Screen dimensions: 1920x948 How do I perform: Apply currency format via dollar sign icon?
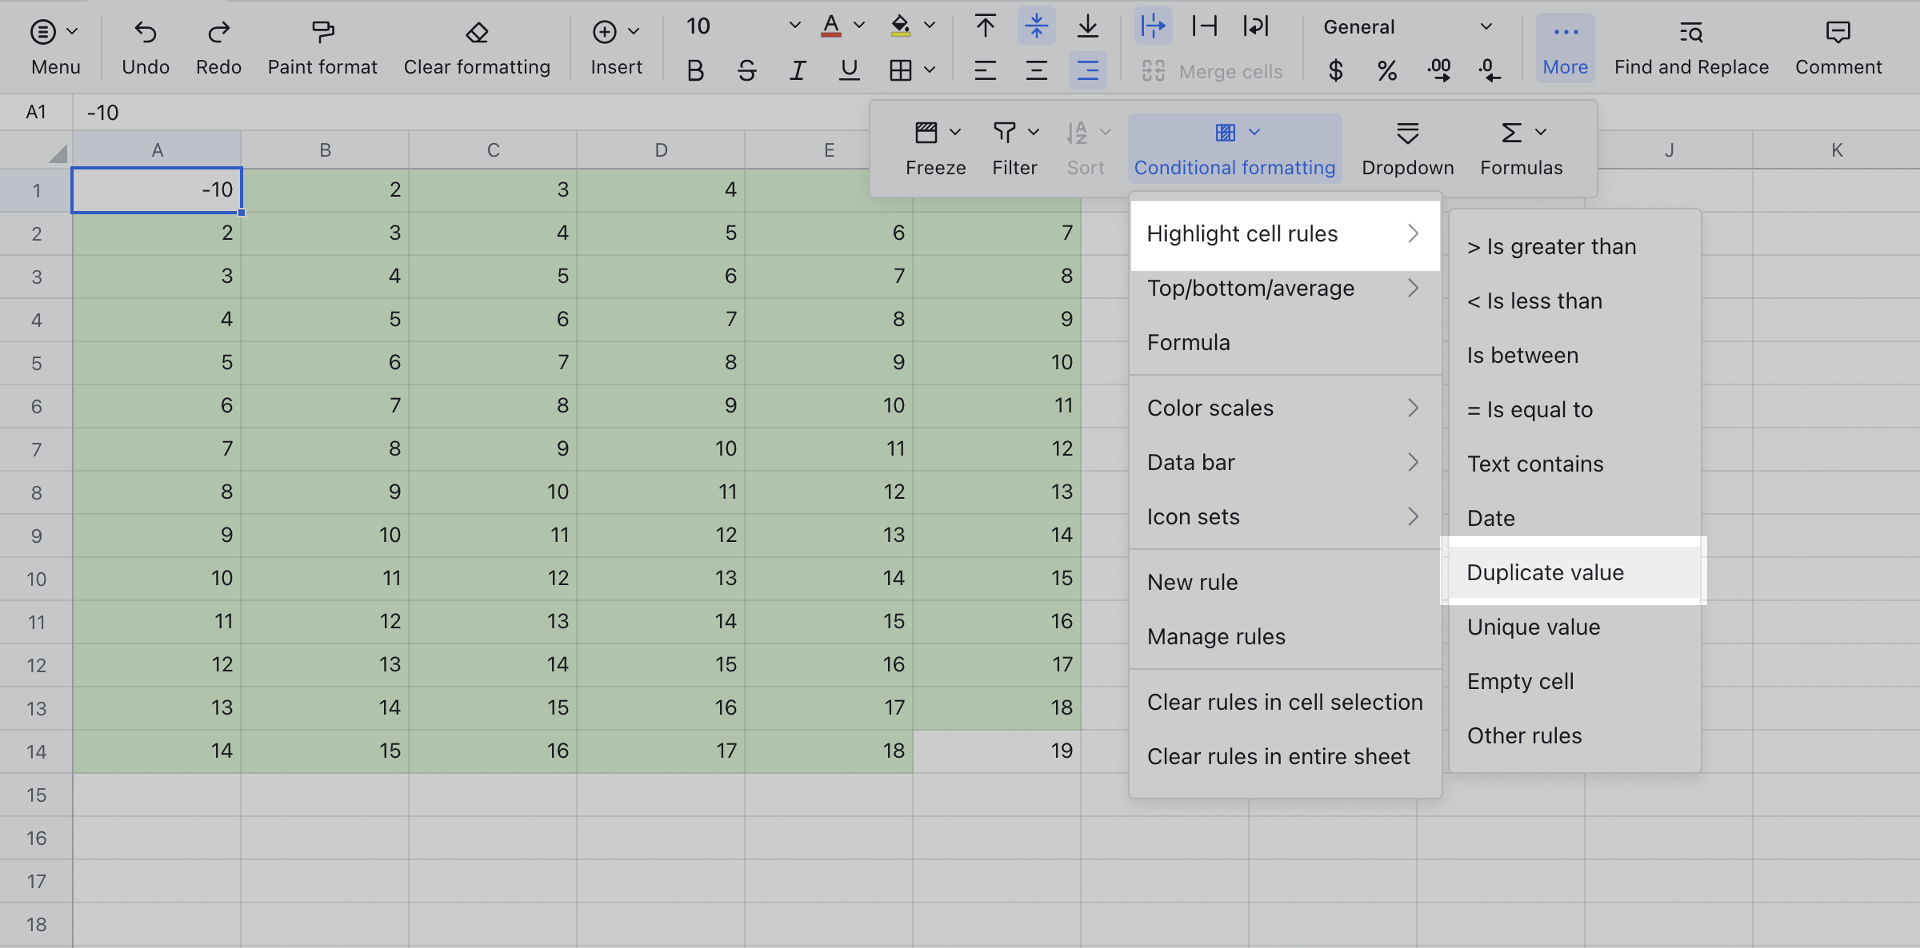pyautogui.click(x=1335, y=70)
